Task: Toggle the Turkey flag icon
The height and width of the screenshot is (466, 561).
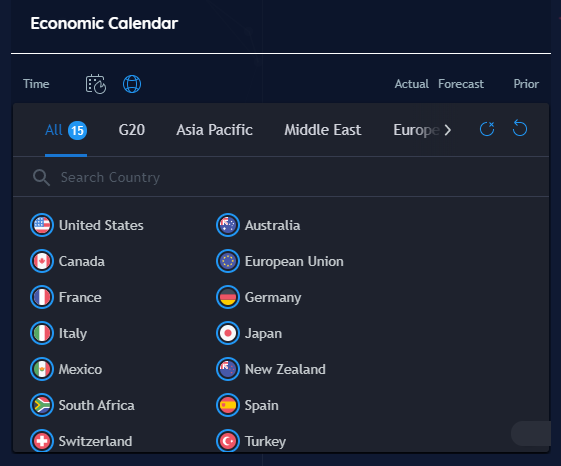Action: (x=228, y=441)
